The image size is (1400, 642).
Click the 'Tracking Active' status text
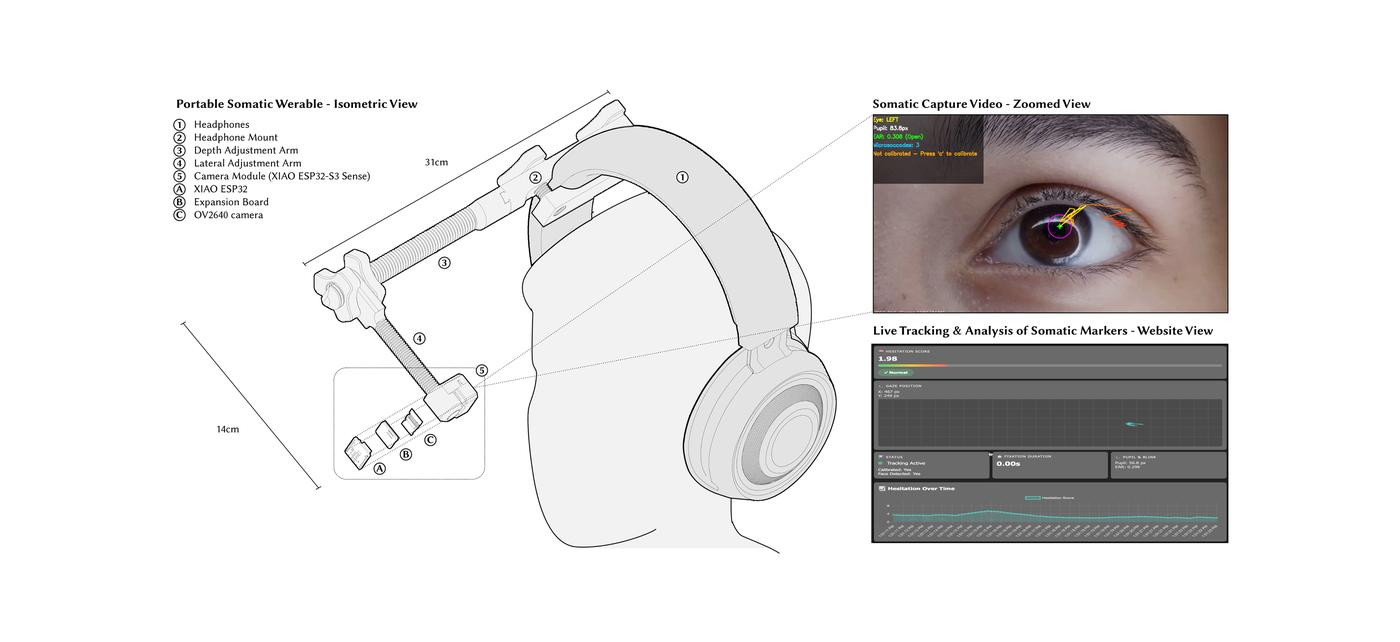pyautogui.click(x=906, y=463)
